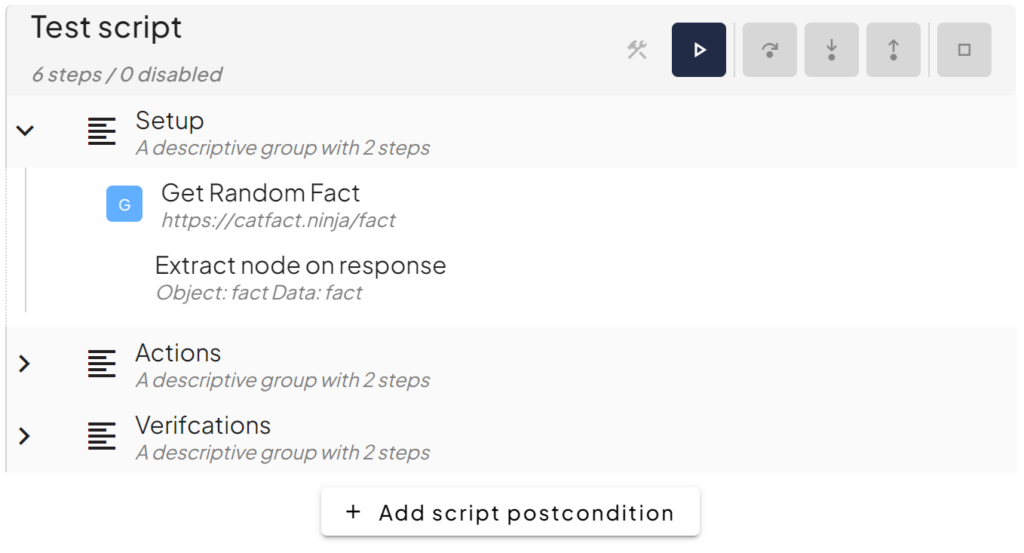
Task: Select the Extract node on response step
Action: click(x=300, y=266)
